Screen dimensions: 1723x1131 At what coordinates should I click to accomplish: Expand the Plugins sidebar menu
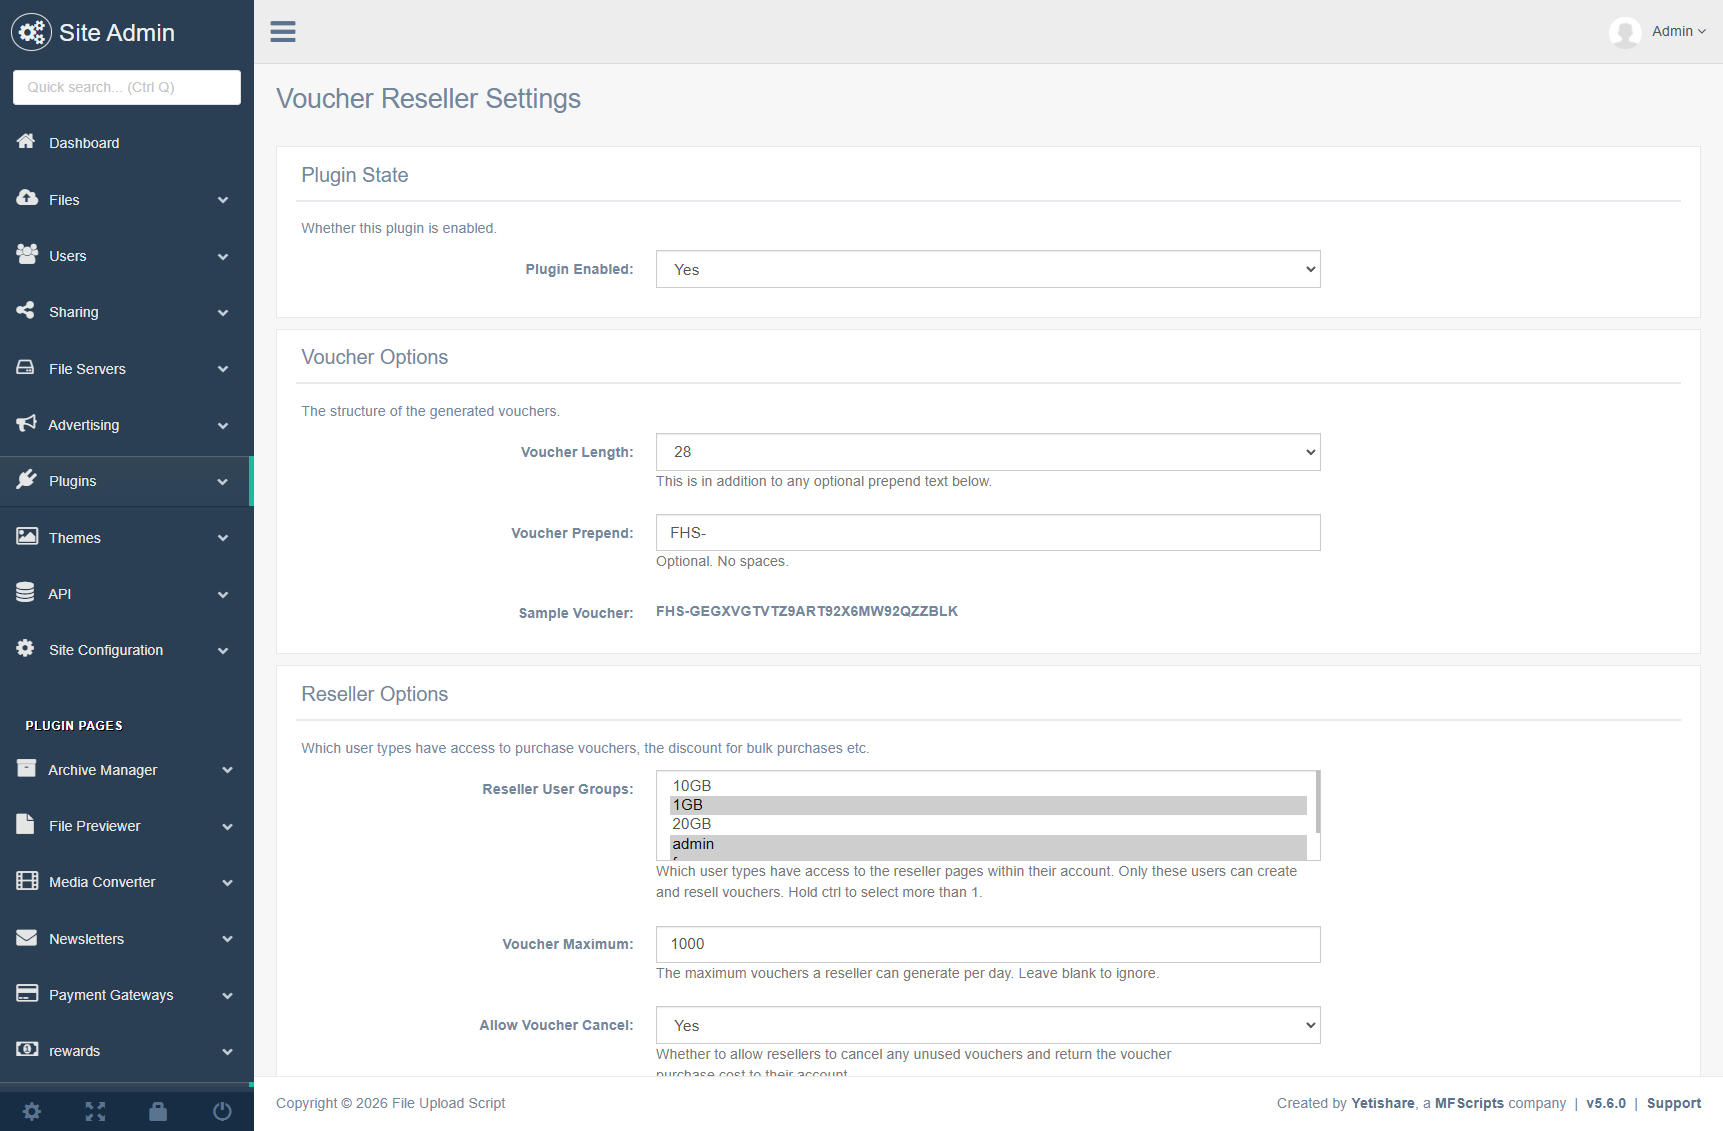[x=125, y=481]
